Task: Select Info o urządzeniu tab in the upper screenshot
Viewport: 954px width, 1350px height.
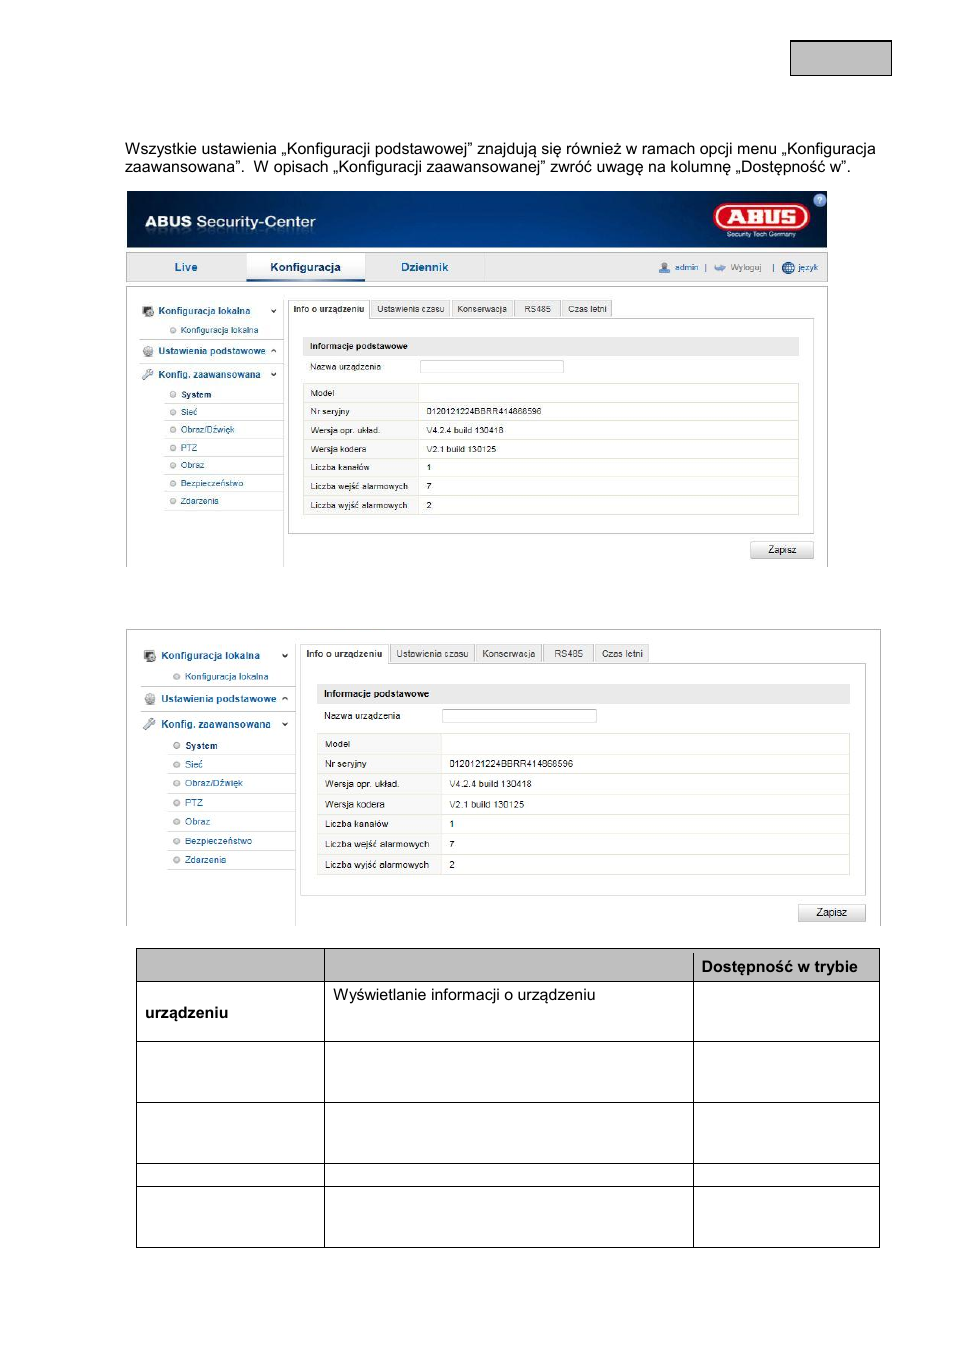Action: (329, 309)
